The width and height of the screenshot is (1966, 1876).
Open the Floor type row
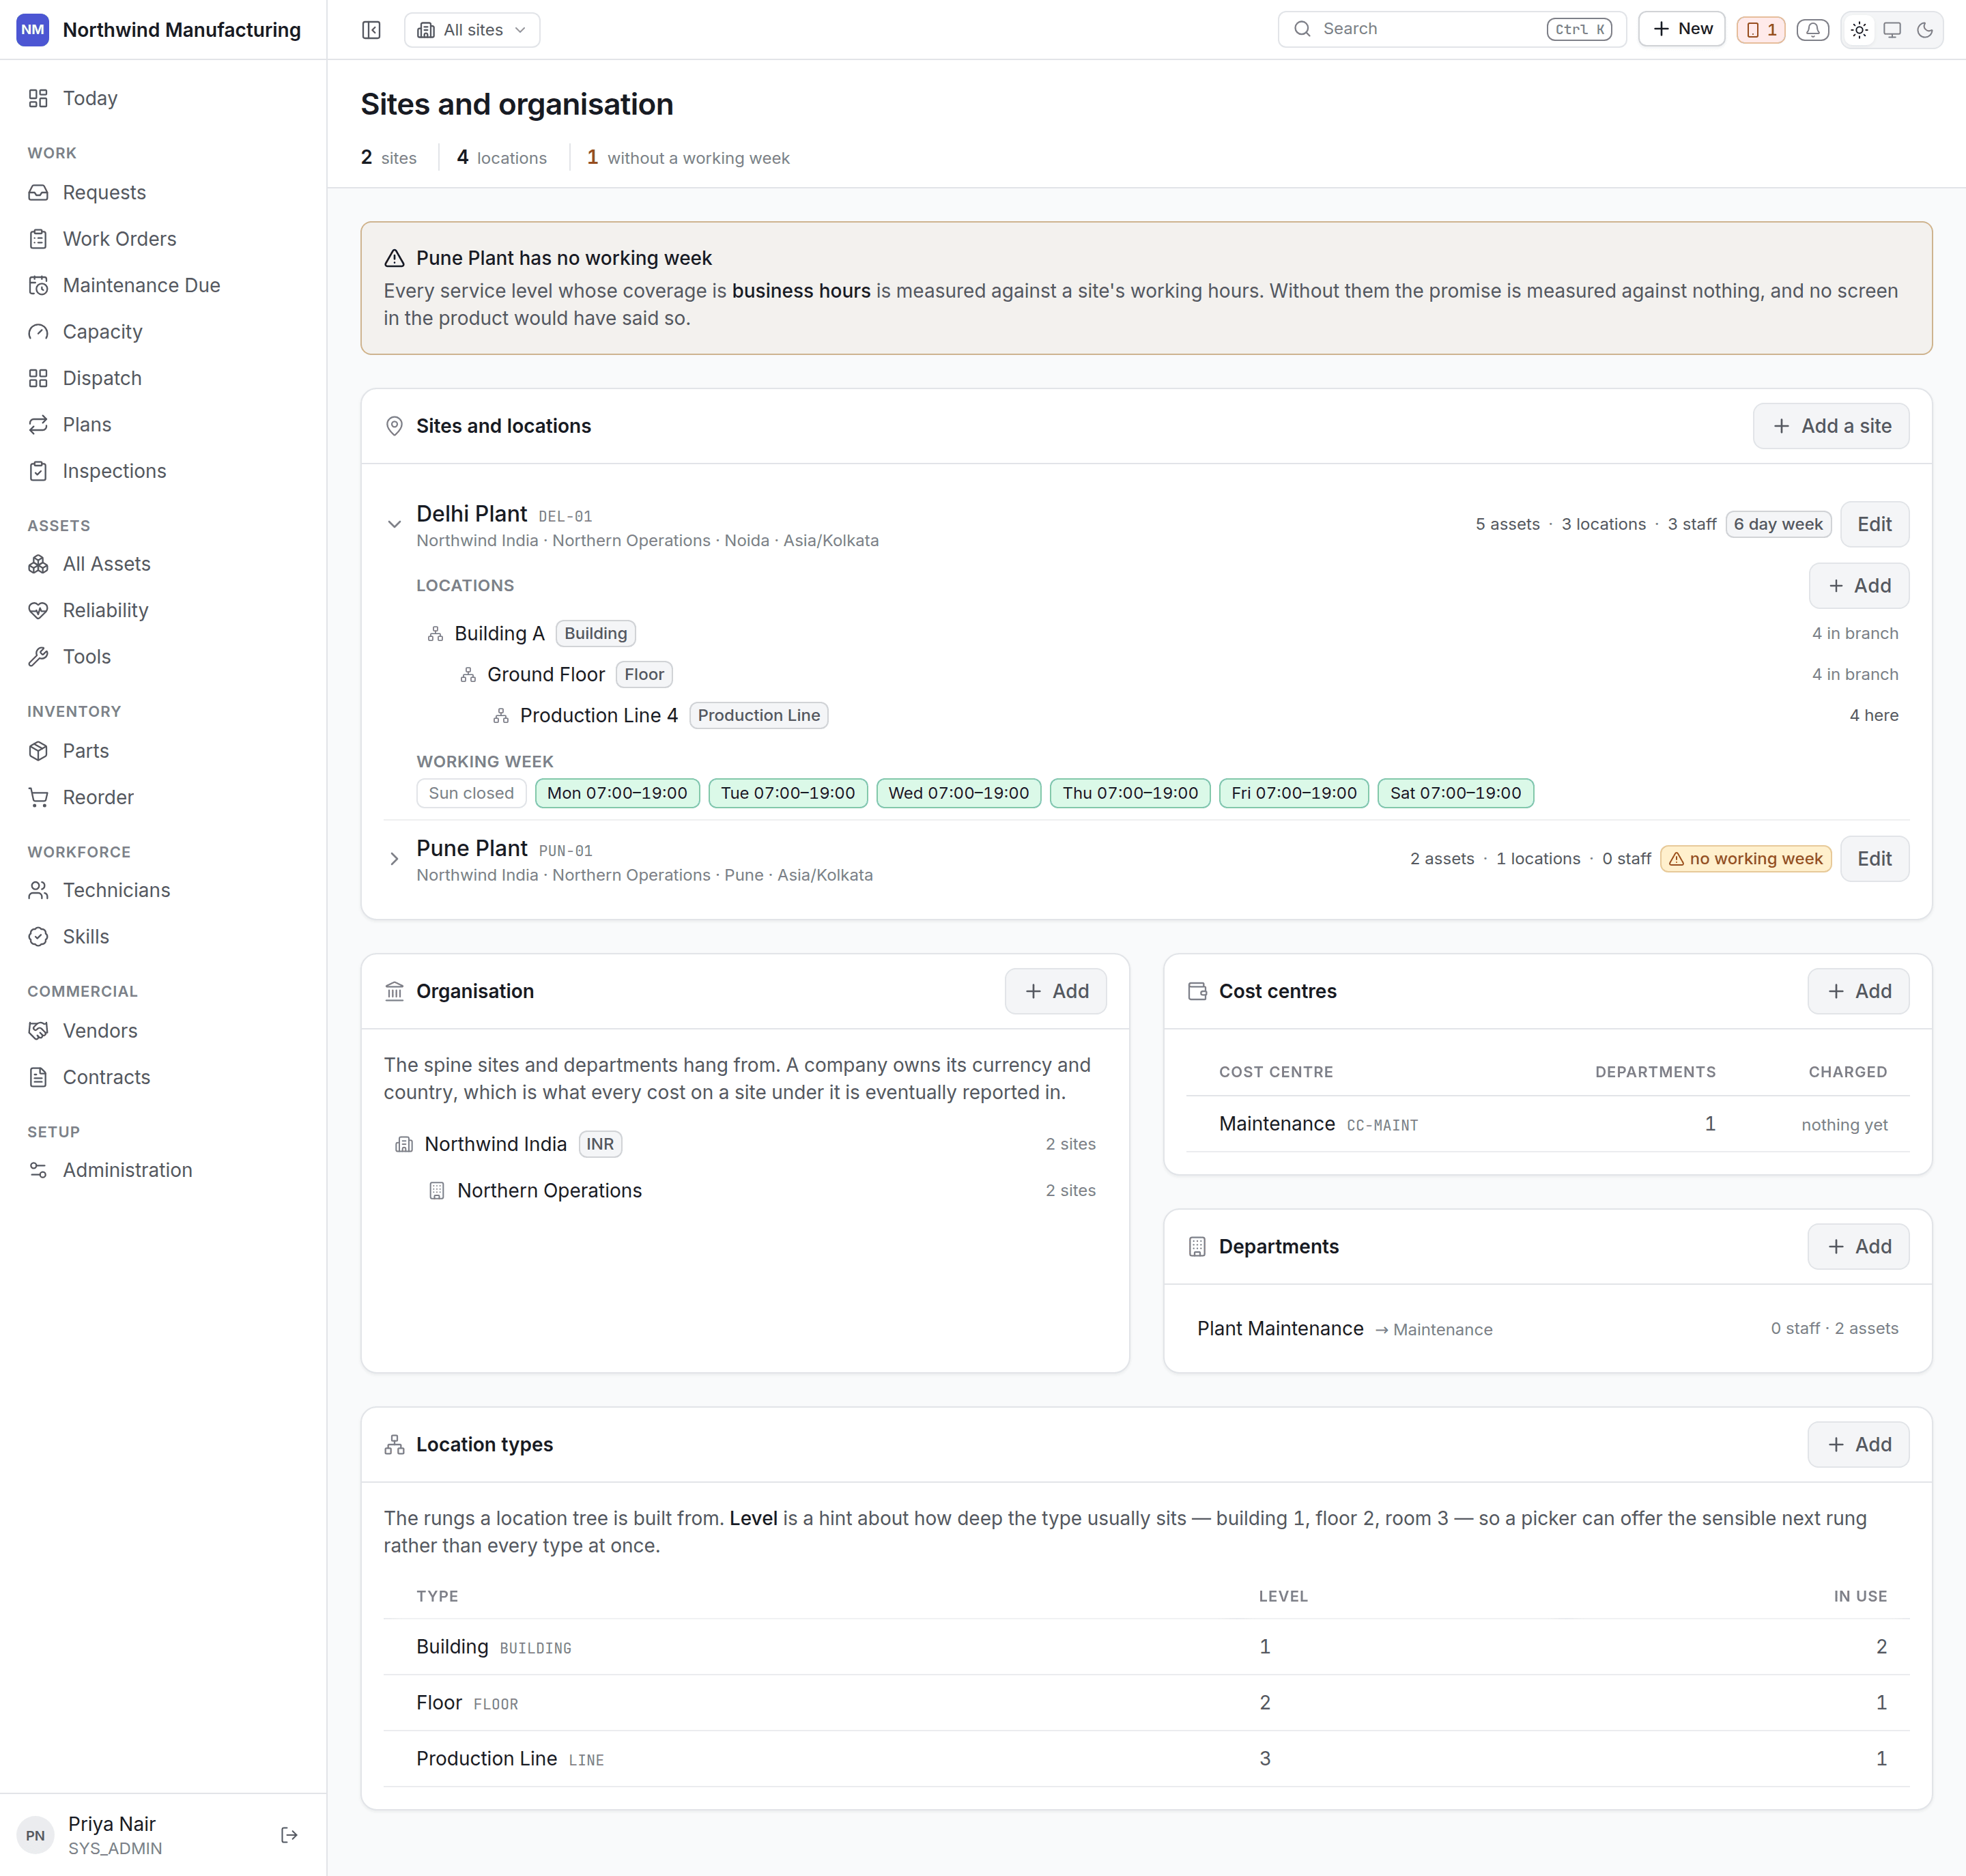point(1146,1703)
